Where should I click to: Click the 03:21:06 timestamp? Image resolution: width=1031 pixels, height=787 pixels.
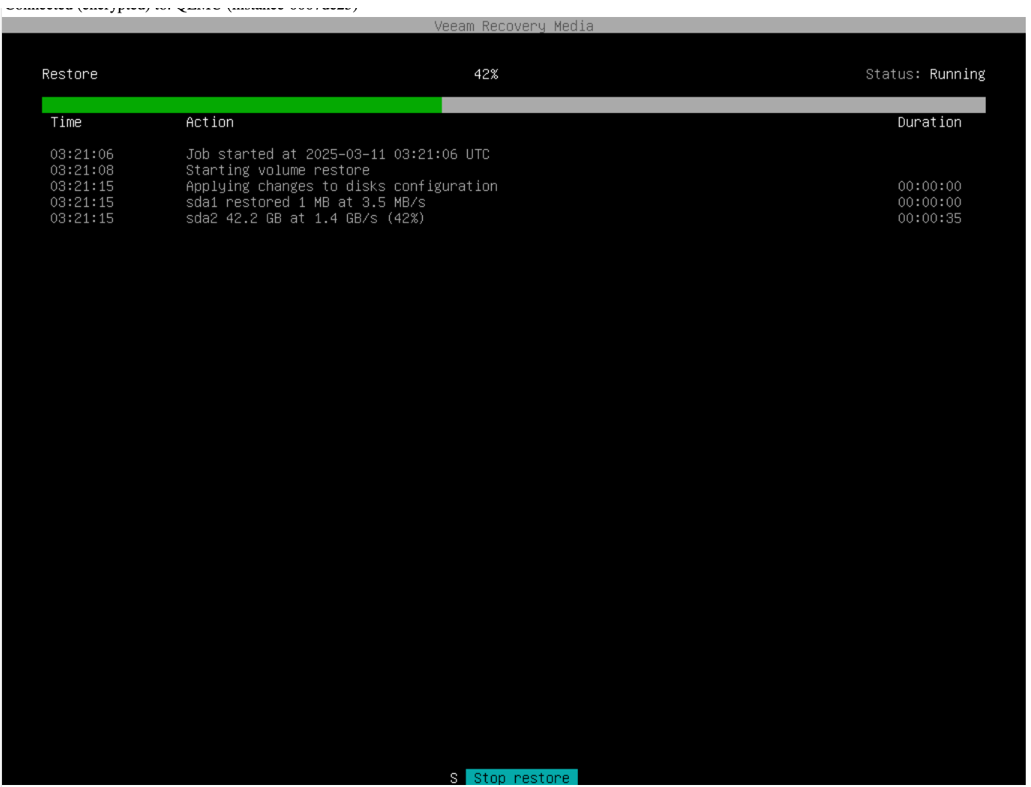(82, 154)
